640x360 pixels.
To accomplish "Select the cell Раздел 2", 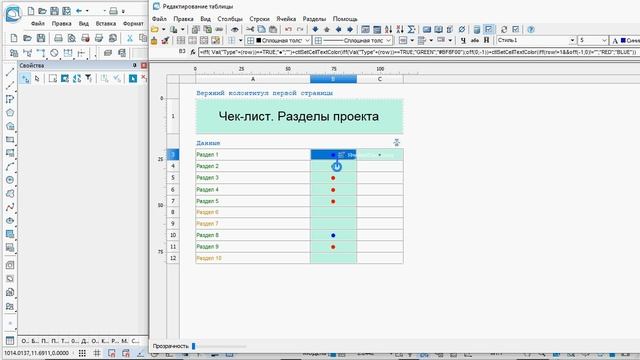I will [x=253, y=166].
